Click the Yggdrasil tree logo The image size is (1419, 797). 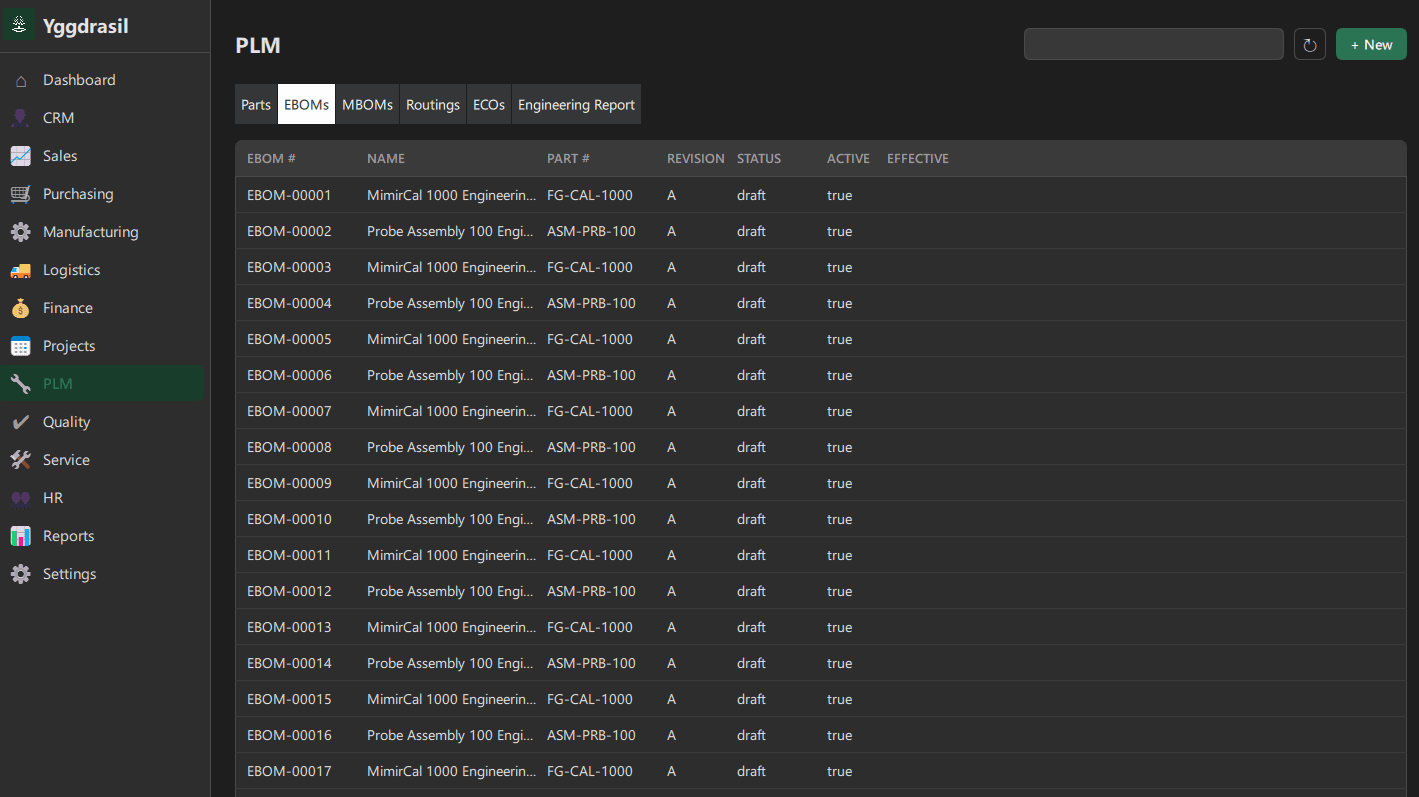click(x=19, y=24)
